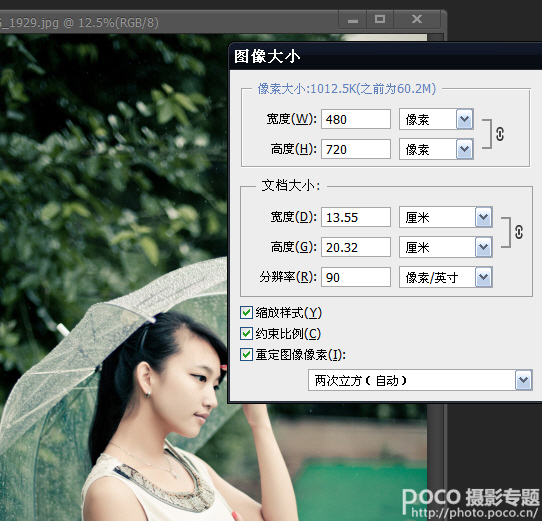Click the 图像大小 dialog title bar
The height and width of the screenshot is (521, 542).
click(385, 56)
